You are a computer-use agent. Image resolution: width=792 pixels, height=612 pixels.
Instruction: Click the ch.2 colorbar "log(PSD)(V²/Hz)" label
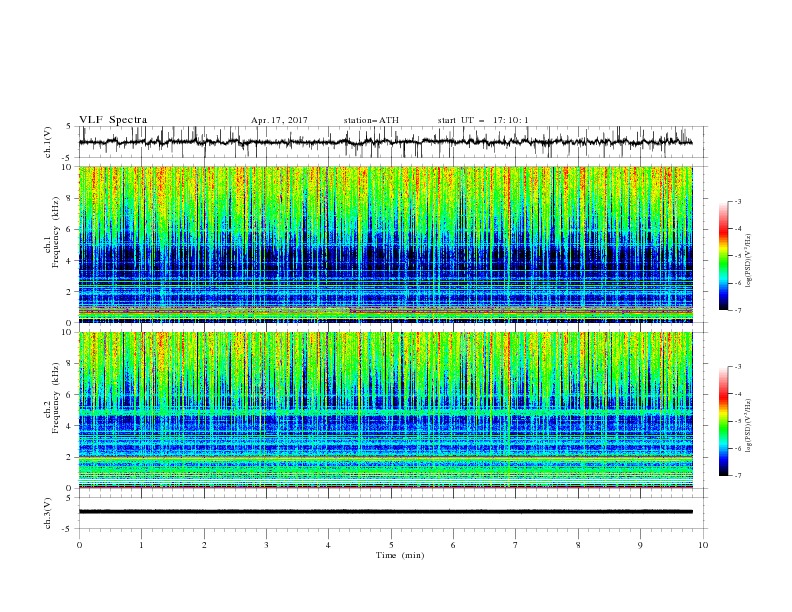[x=748, y=426]
